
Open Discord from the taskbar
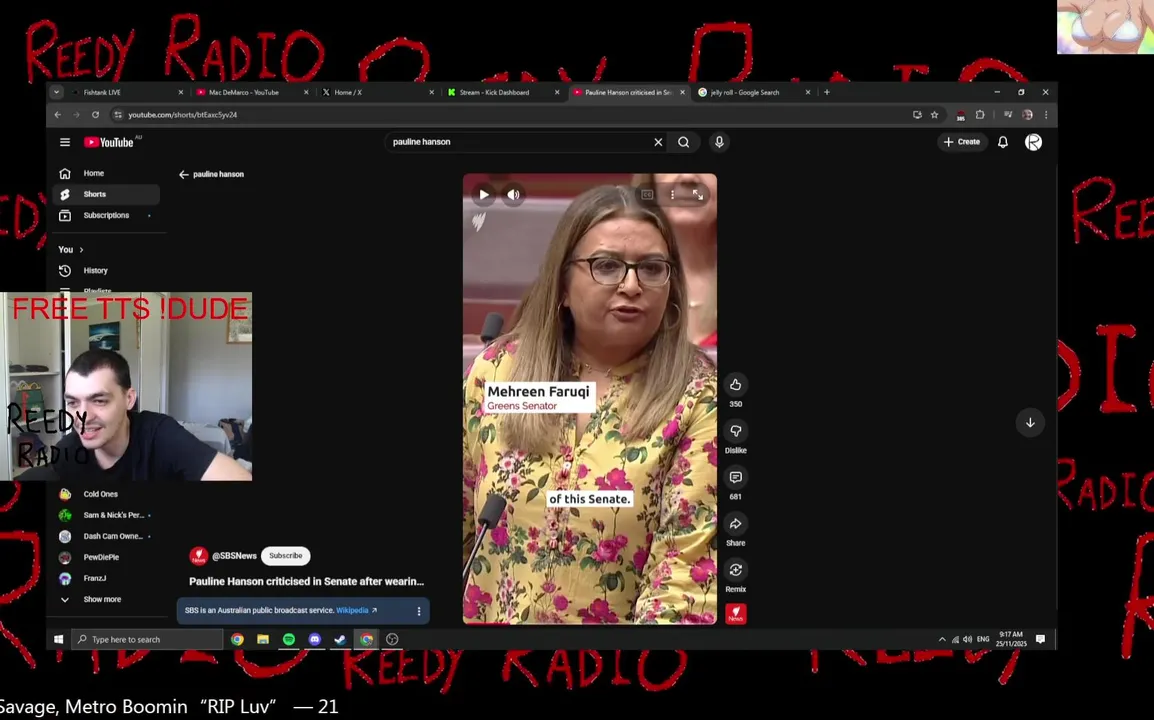pyautogui.click(x=314, y=639)
